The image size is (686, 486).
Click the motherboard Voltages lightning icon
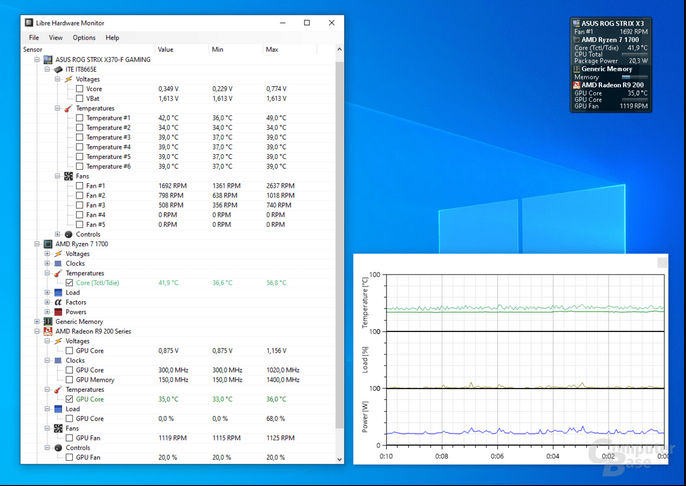[x=69, y=79]
